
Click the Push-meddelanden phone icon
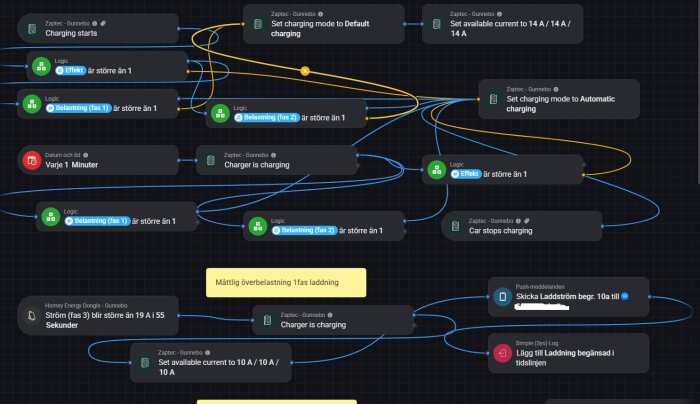(503, 297)
